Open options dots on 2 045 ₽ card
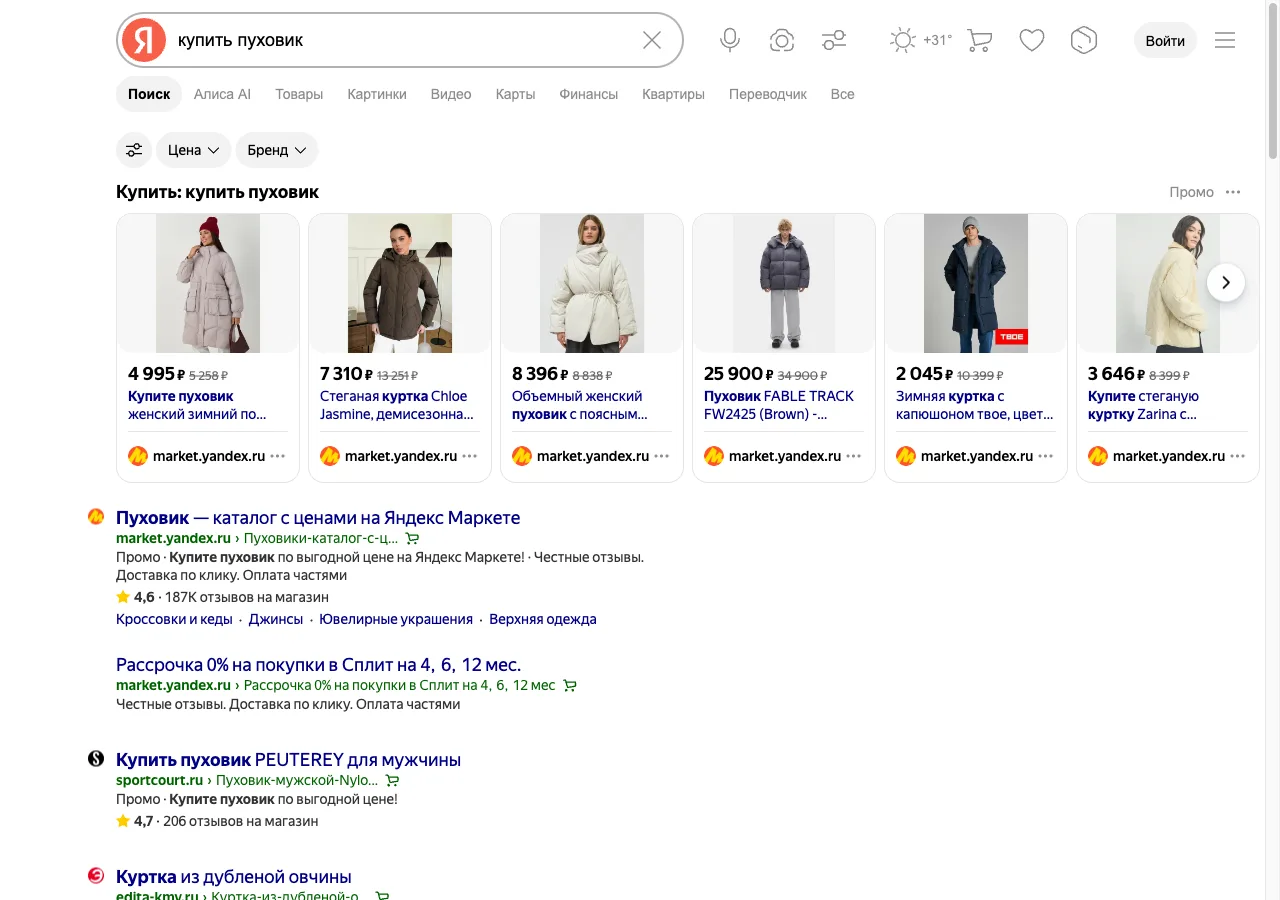Image resolution: width=1280 pixels, height=900 pixels. [x=1046, y=456]
